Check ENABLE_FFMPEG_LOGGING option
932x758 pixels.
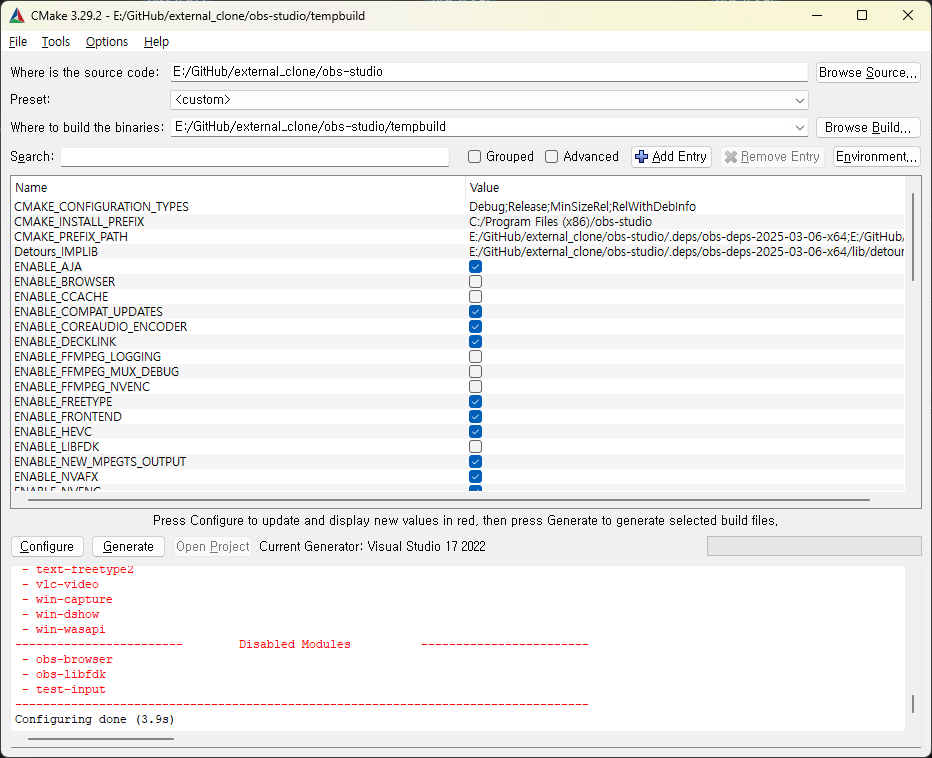click(476, 356)
